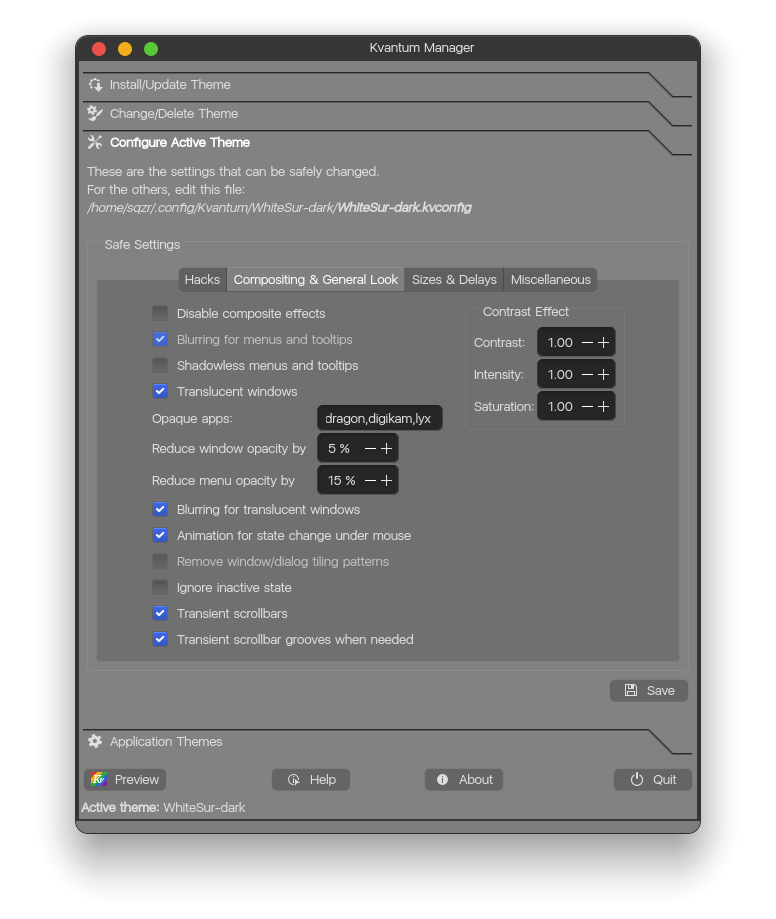This screenshot has height=919, width=776.
Task: Uncheck Transient scrollbar grooves when needed
Action: point(160,639)
